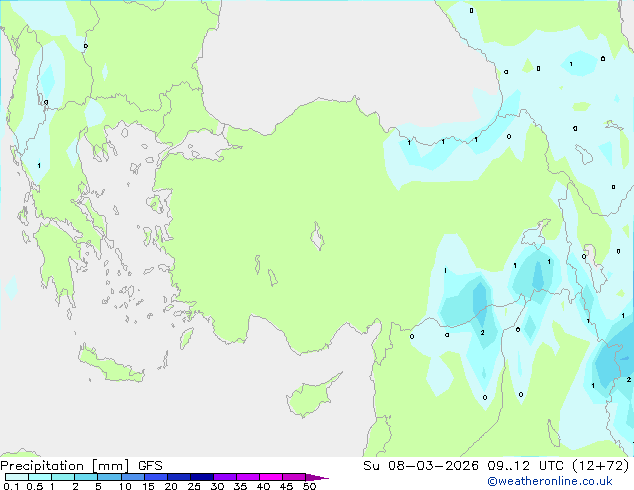Click the '(12+72)' forecast offset text
The image size is (634, 490).
[x=601, y=466]
